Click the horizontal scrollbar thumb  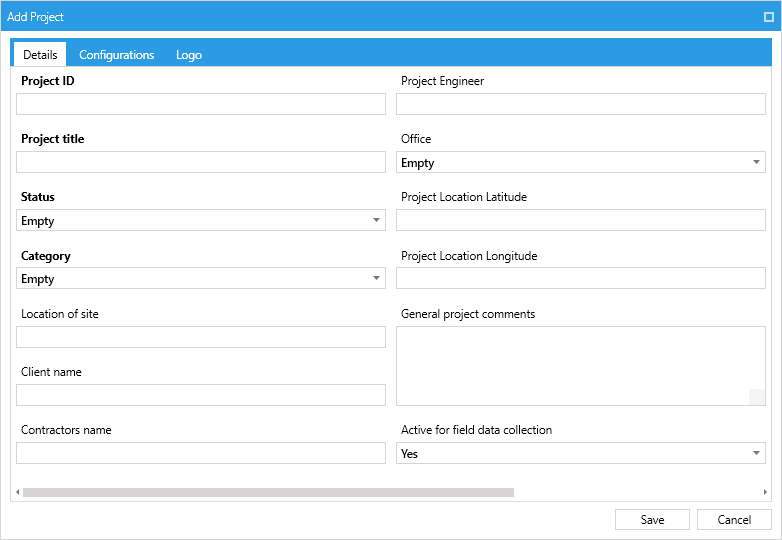click(x=268, y=492)
